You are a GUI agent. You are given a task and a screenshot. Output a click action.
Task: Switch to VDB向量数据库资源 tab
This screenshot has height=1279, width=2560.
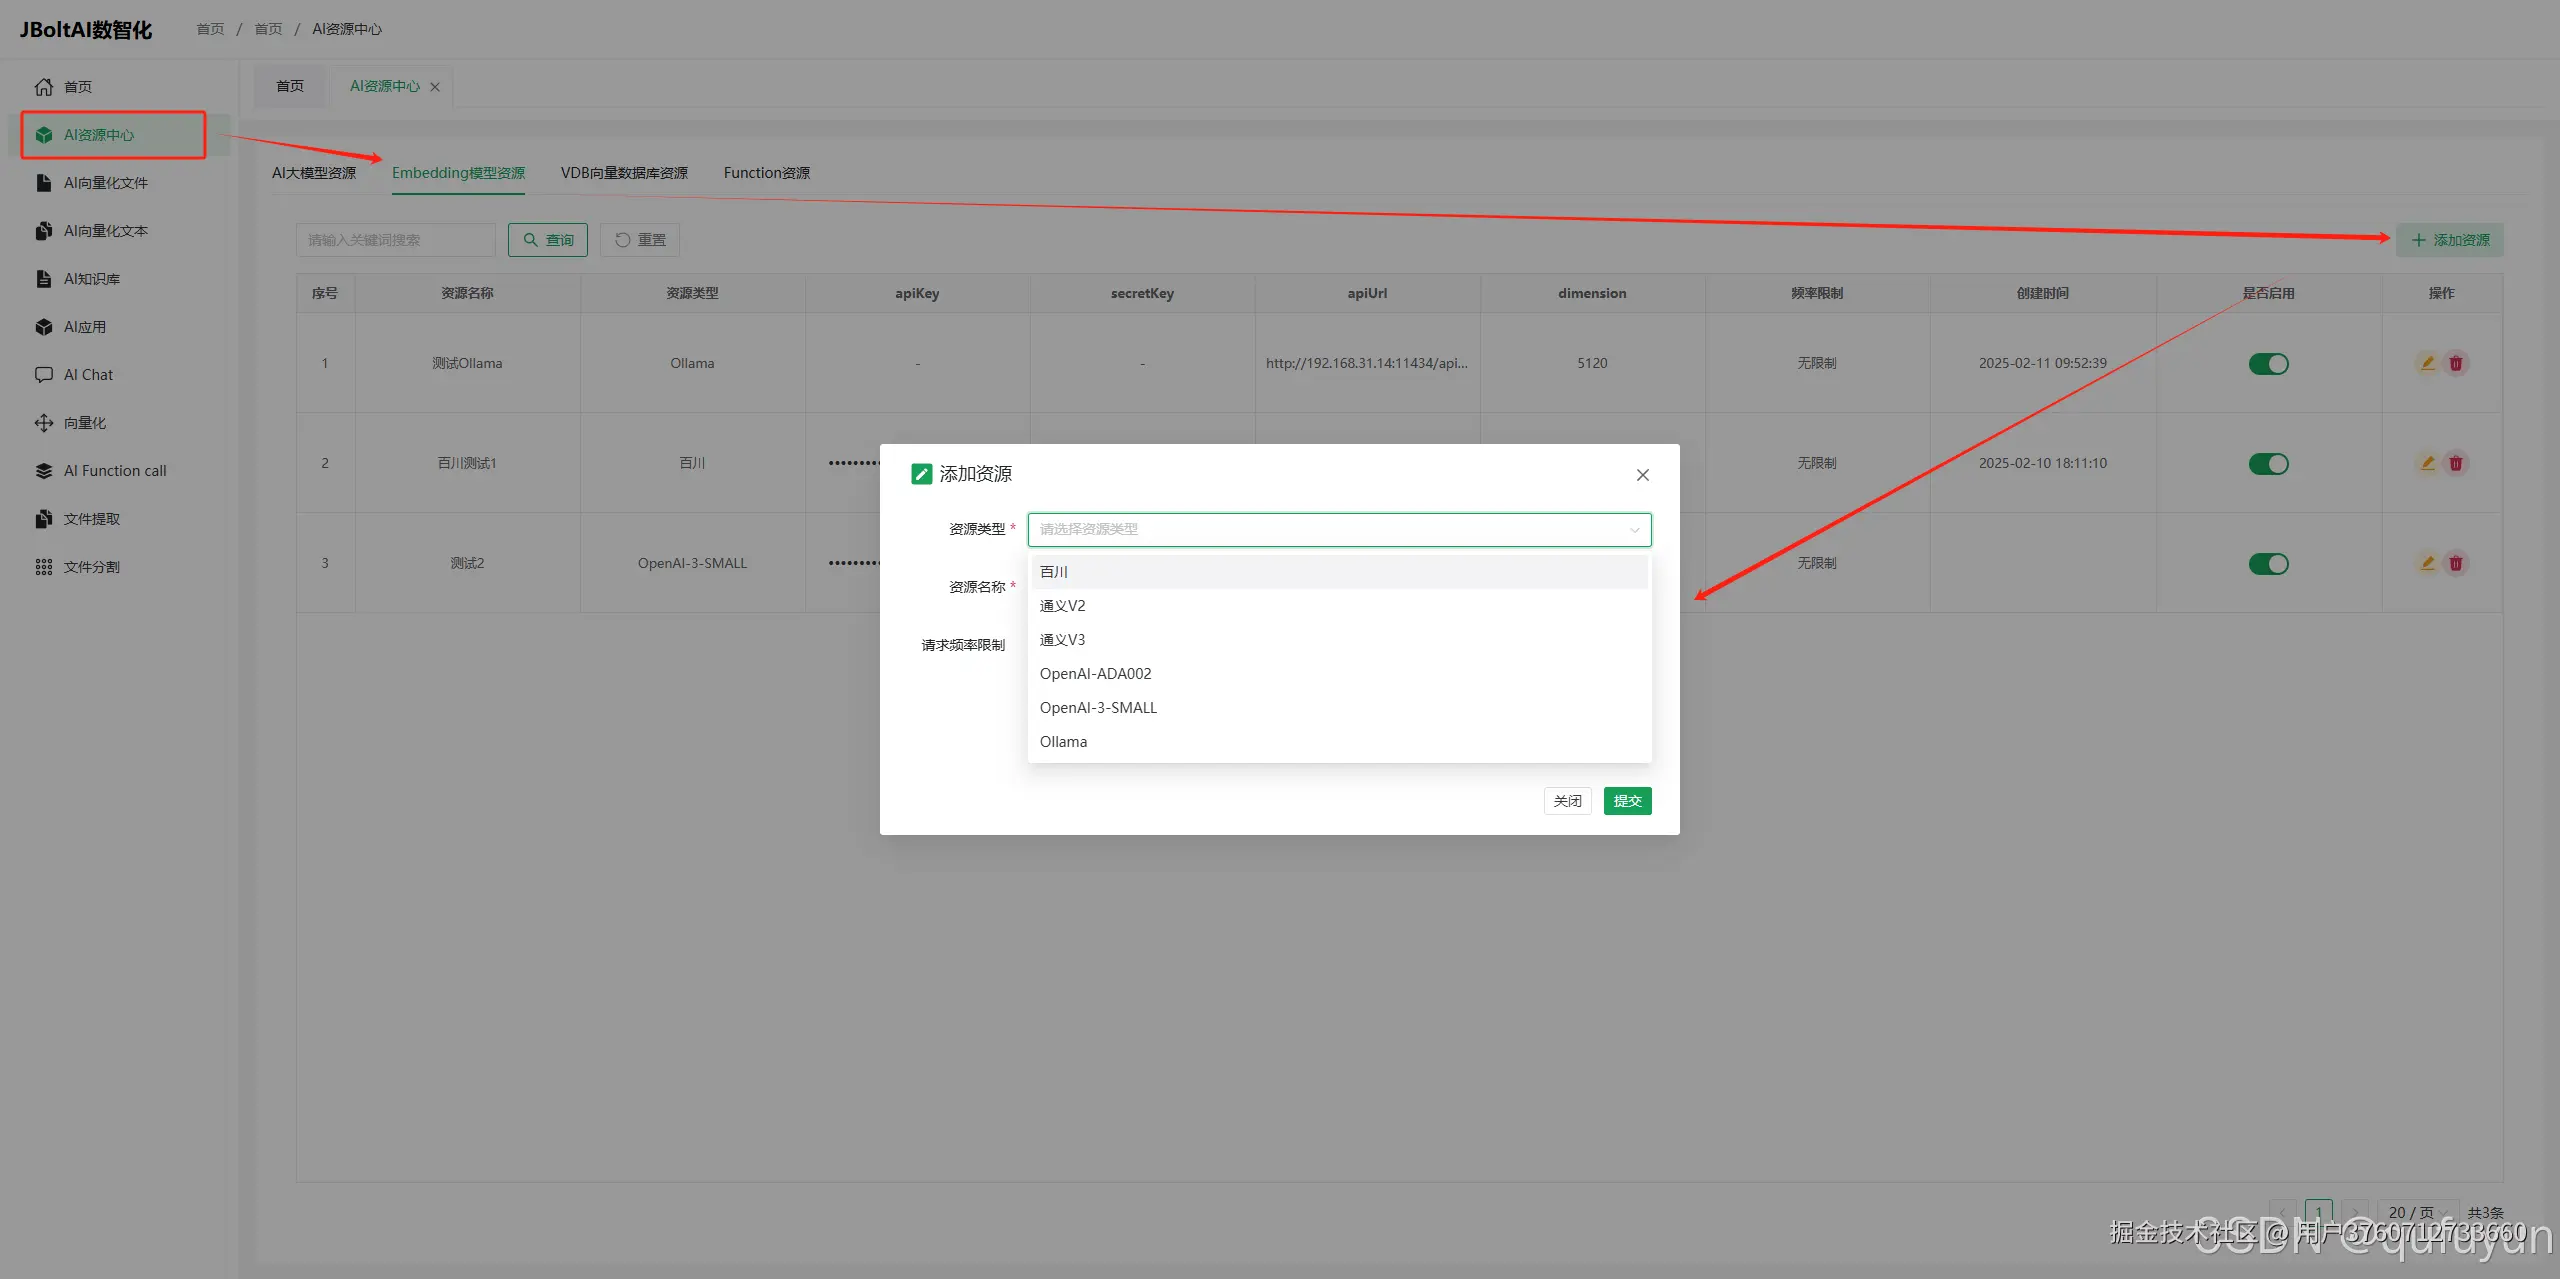click(x=624, y=173)
